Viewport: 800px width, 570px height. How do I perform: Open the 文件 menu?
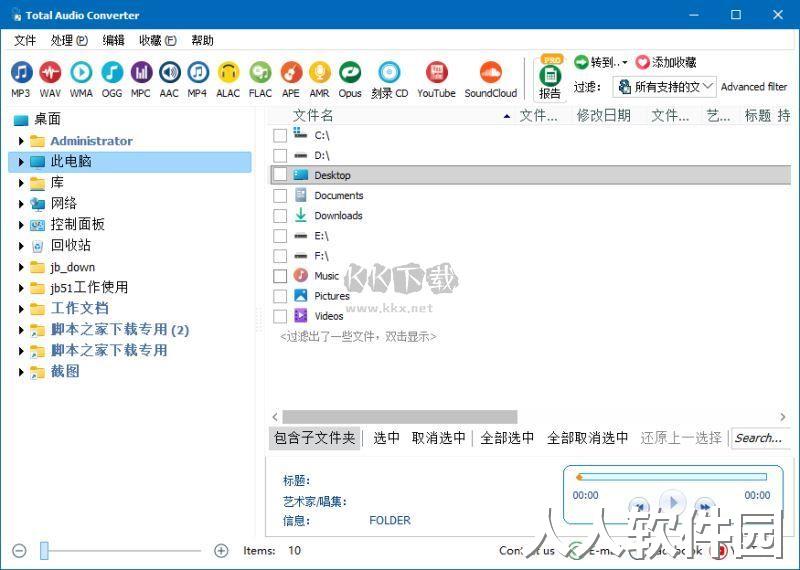pyautogui.click(x=25, y=40)
